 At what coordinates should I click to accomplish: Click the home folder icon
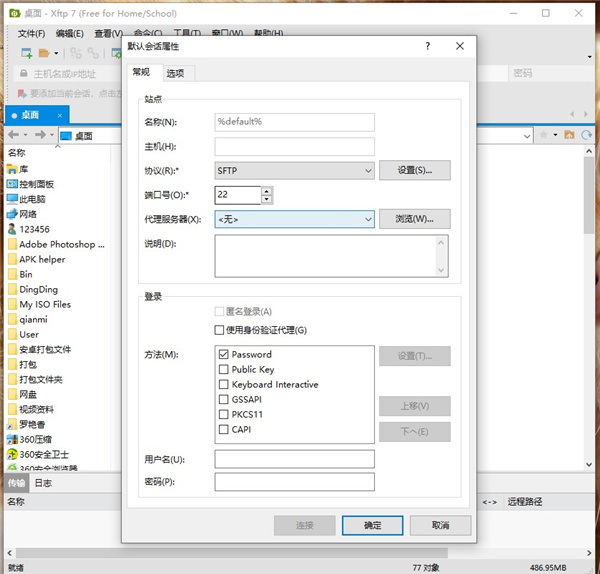569,135
